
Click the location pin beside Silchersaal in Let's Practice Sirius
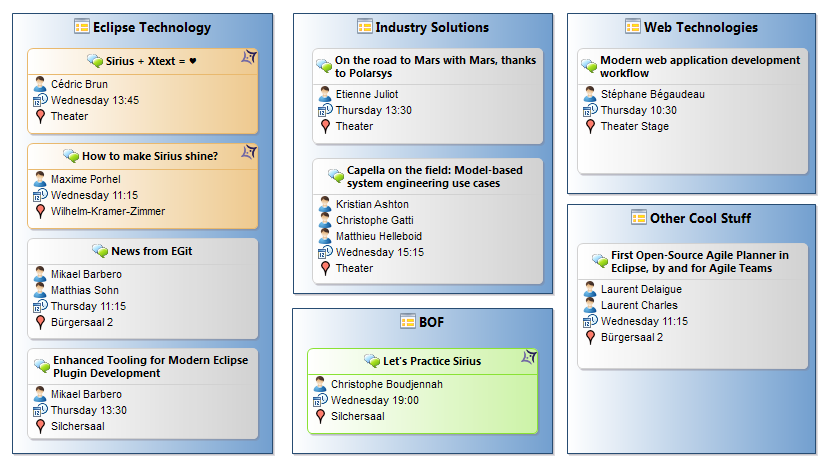[320, 416]
